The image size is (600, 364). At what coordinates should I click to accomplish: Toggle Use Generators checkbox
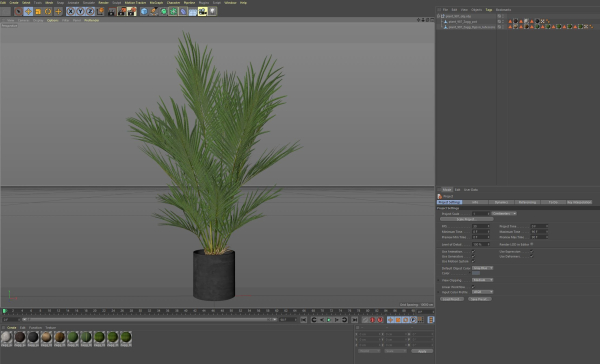(473, 257)
